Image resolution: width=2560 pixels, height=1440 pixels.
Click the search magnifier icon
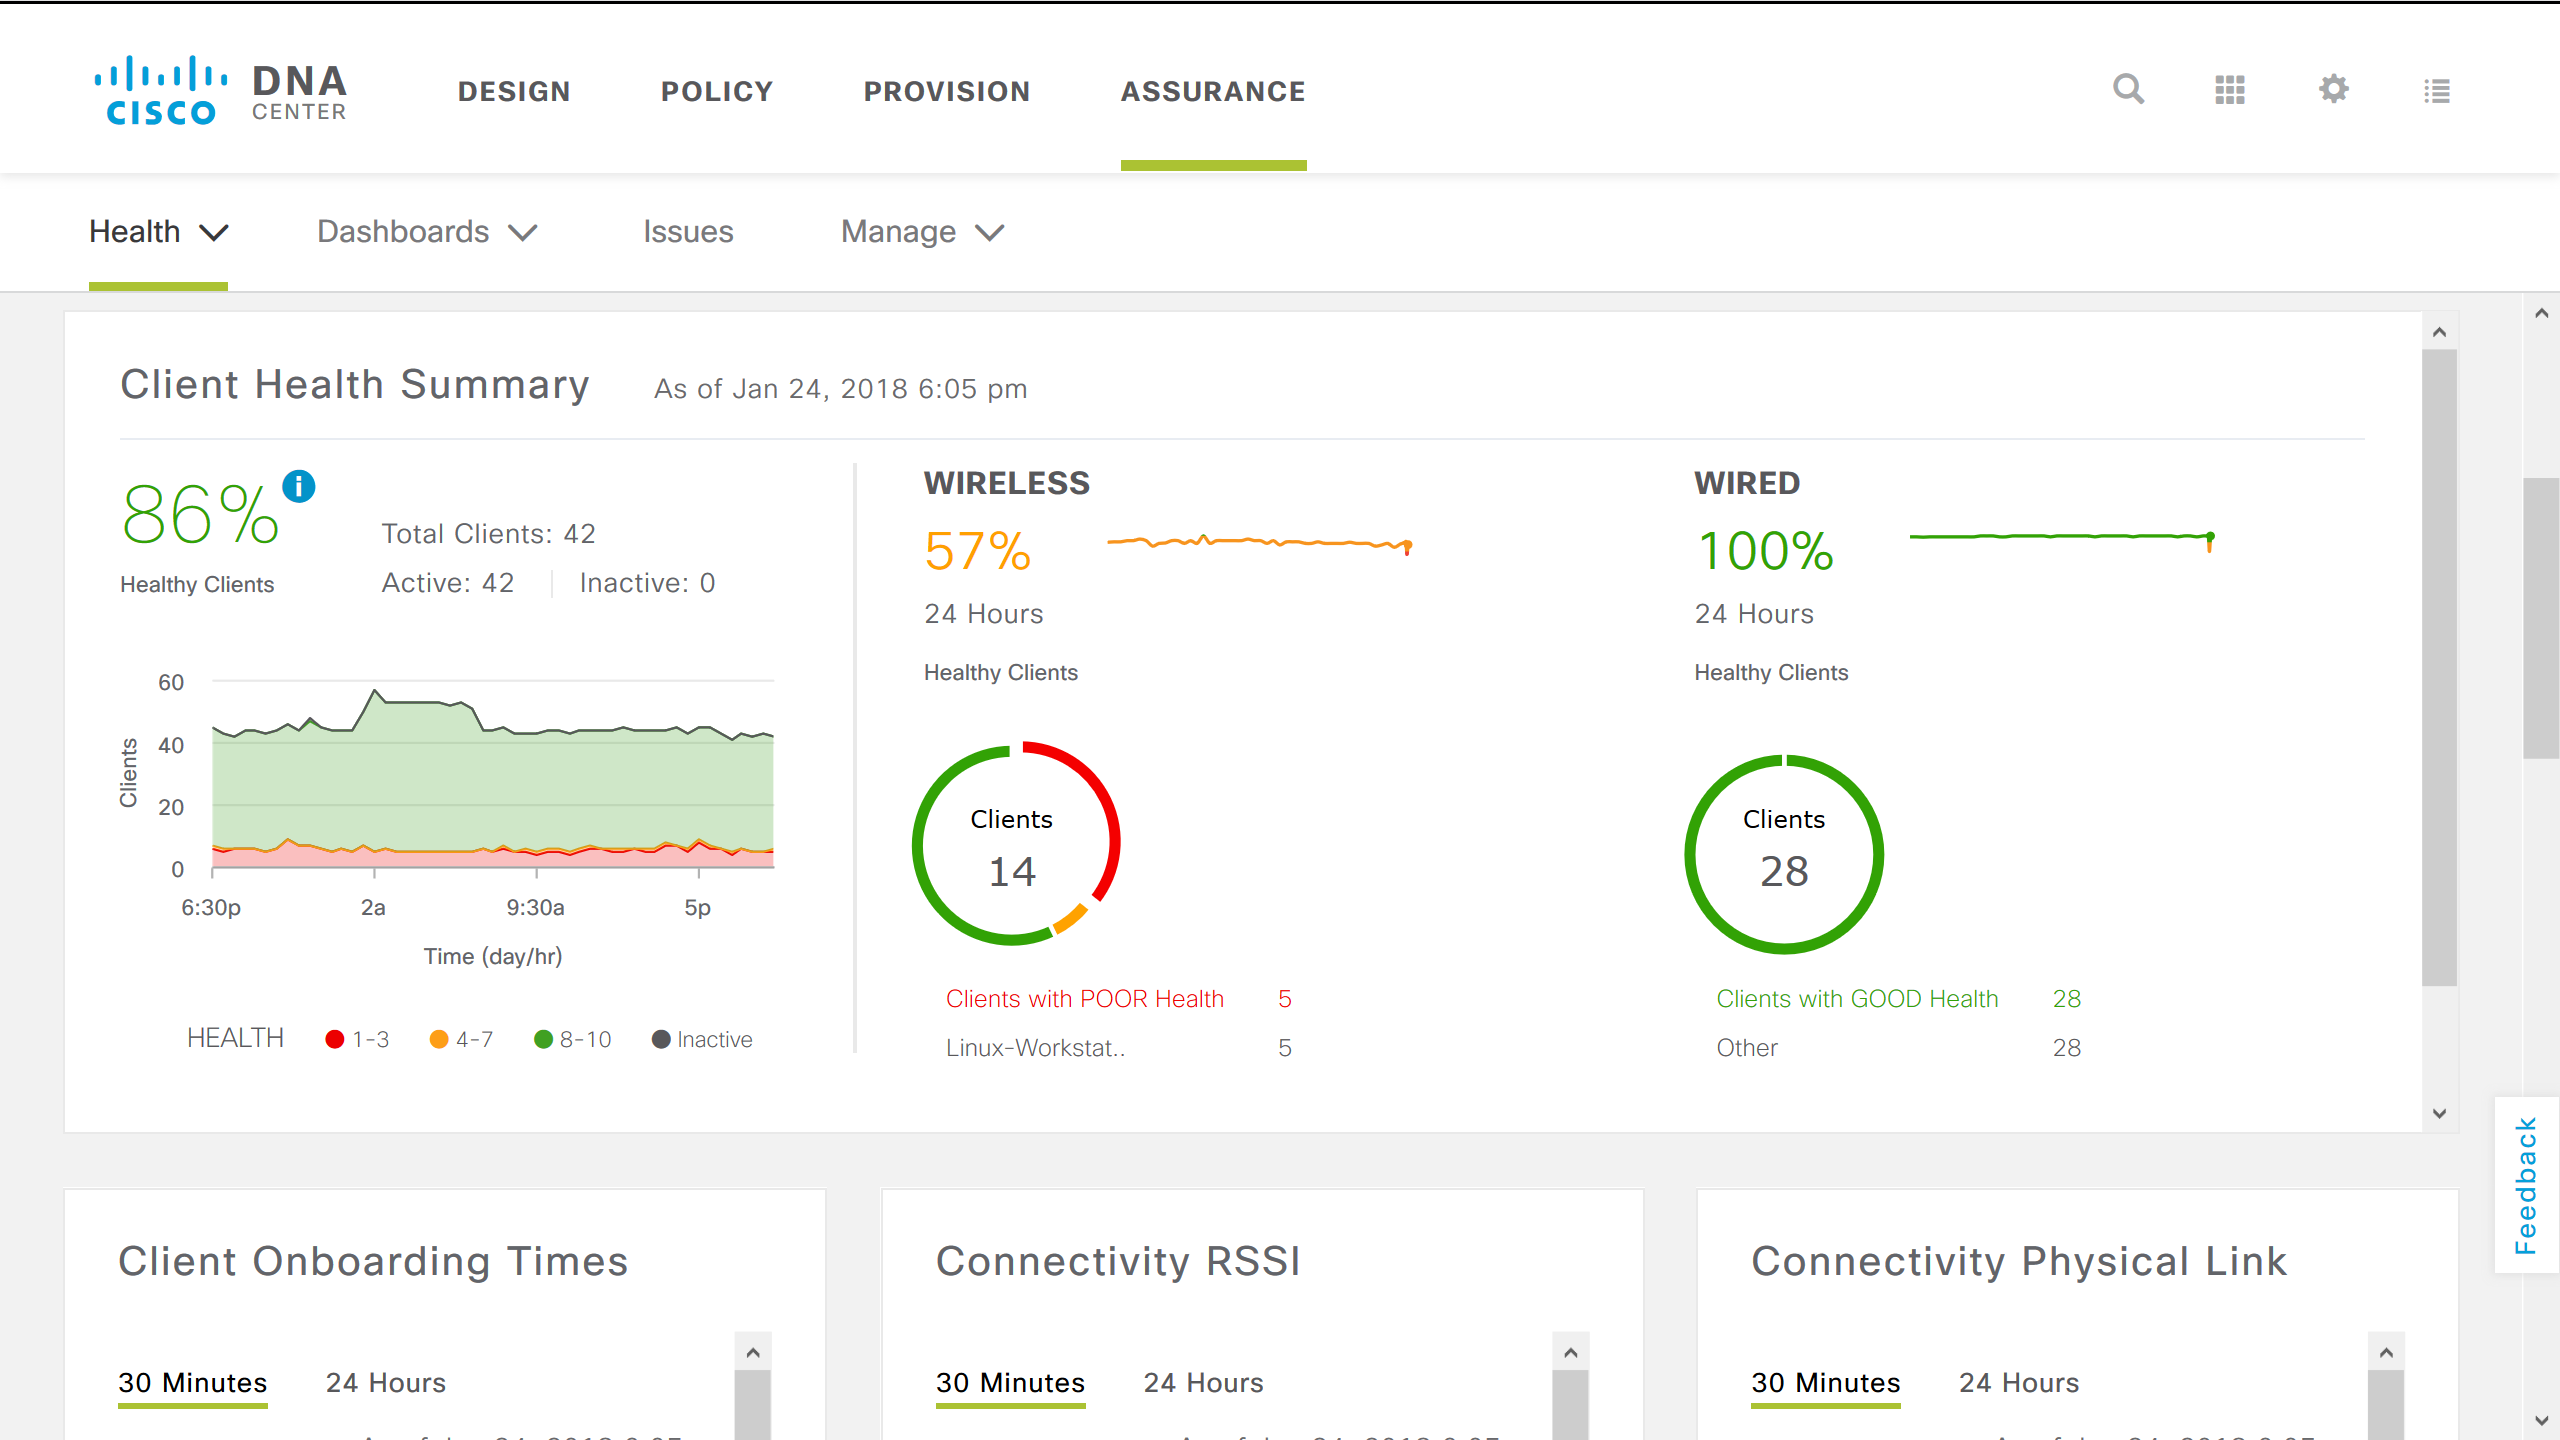[2128, 90]
